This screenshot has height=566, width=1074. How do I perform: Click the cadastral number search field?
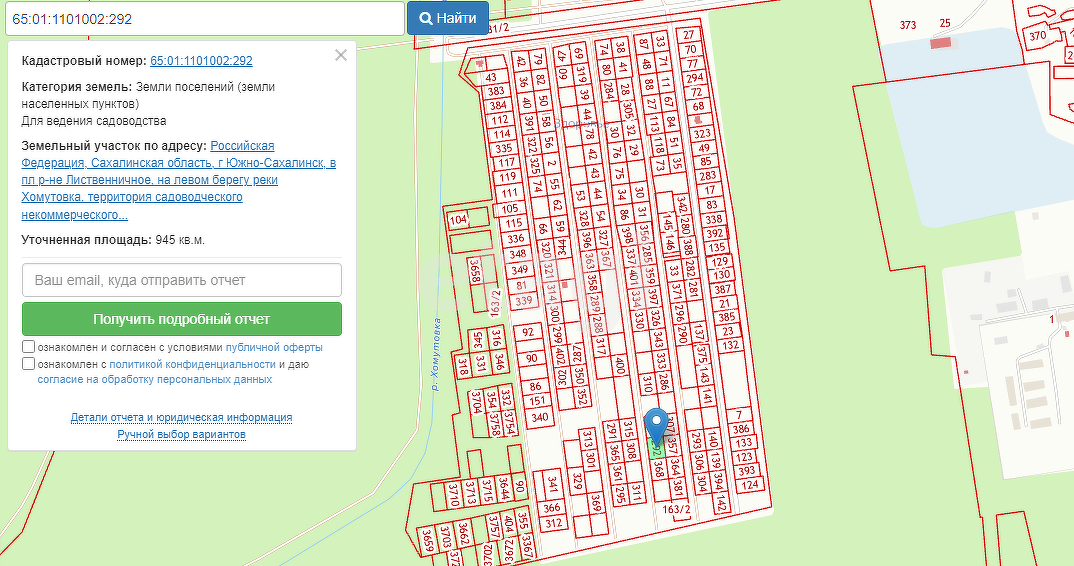click(202, 18)
